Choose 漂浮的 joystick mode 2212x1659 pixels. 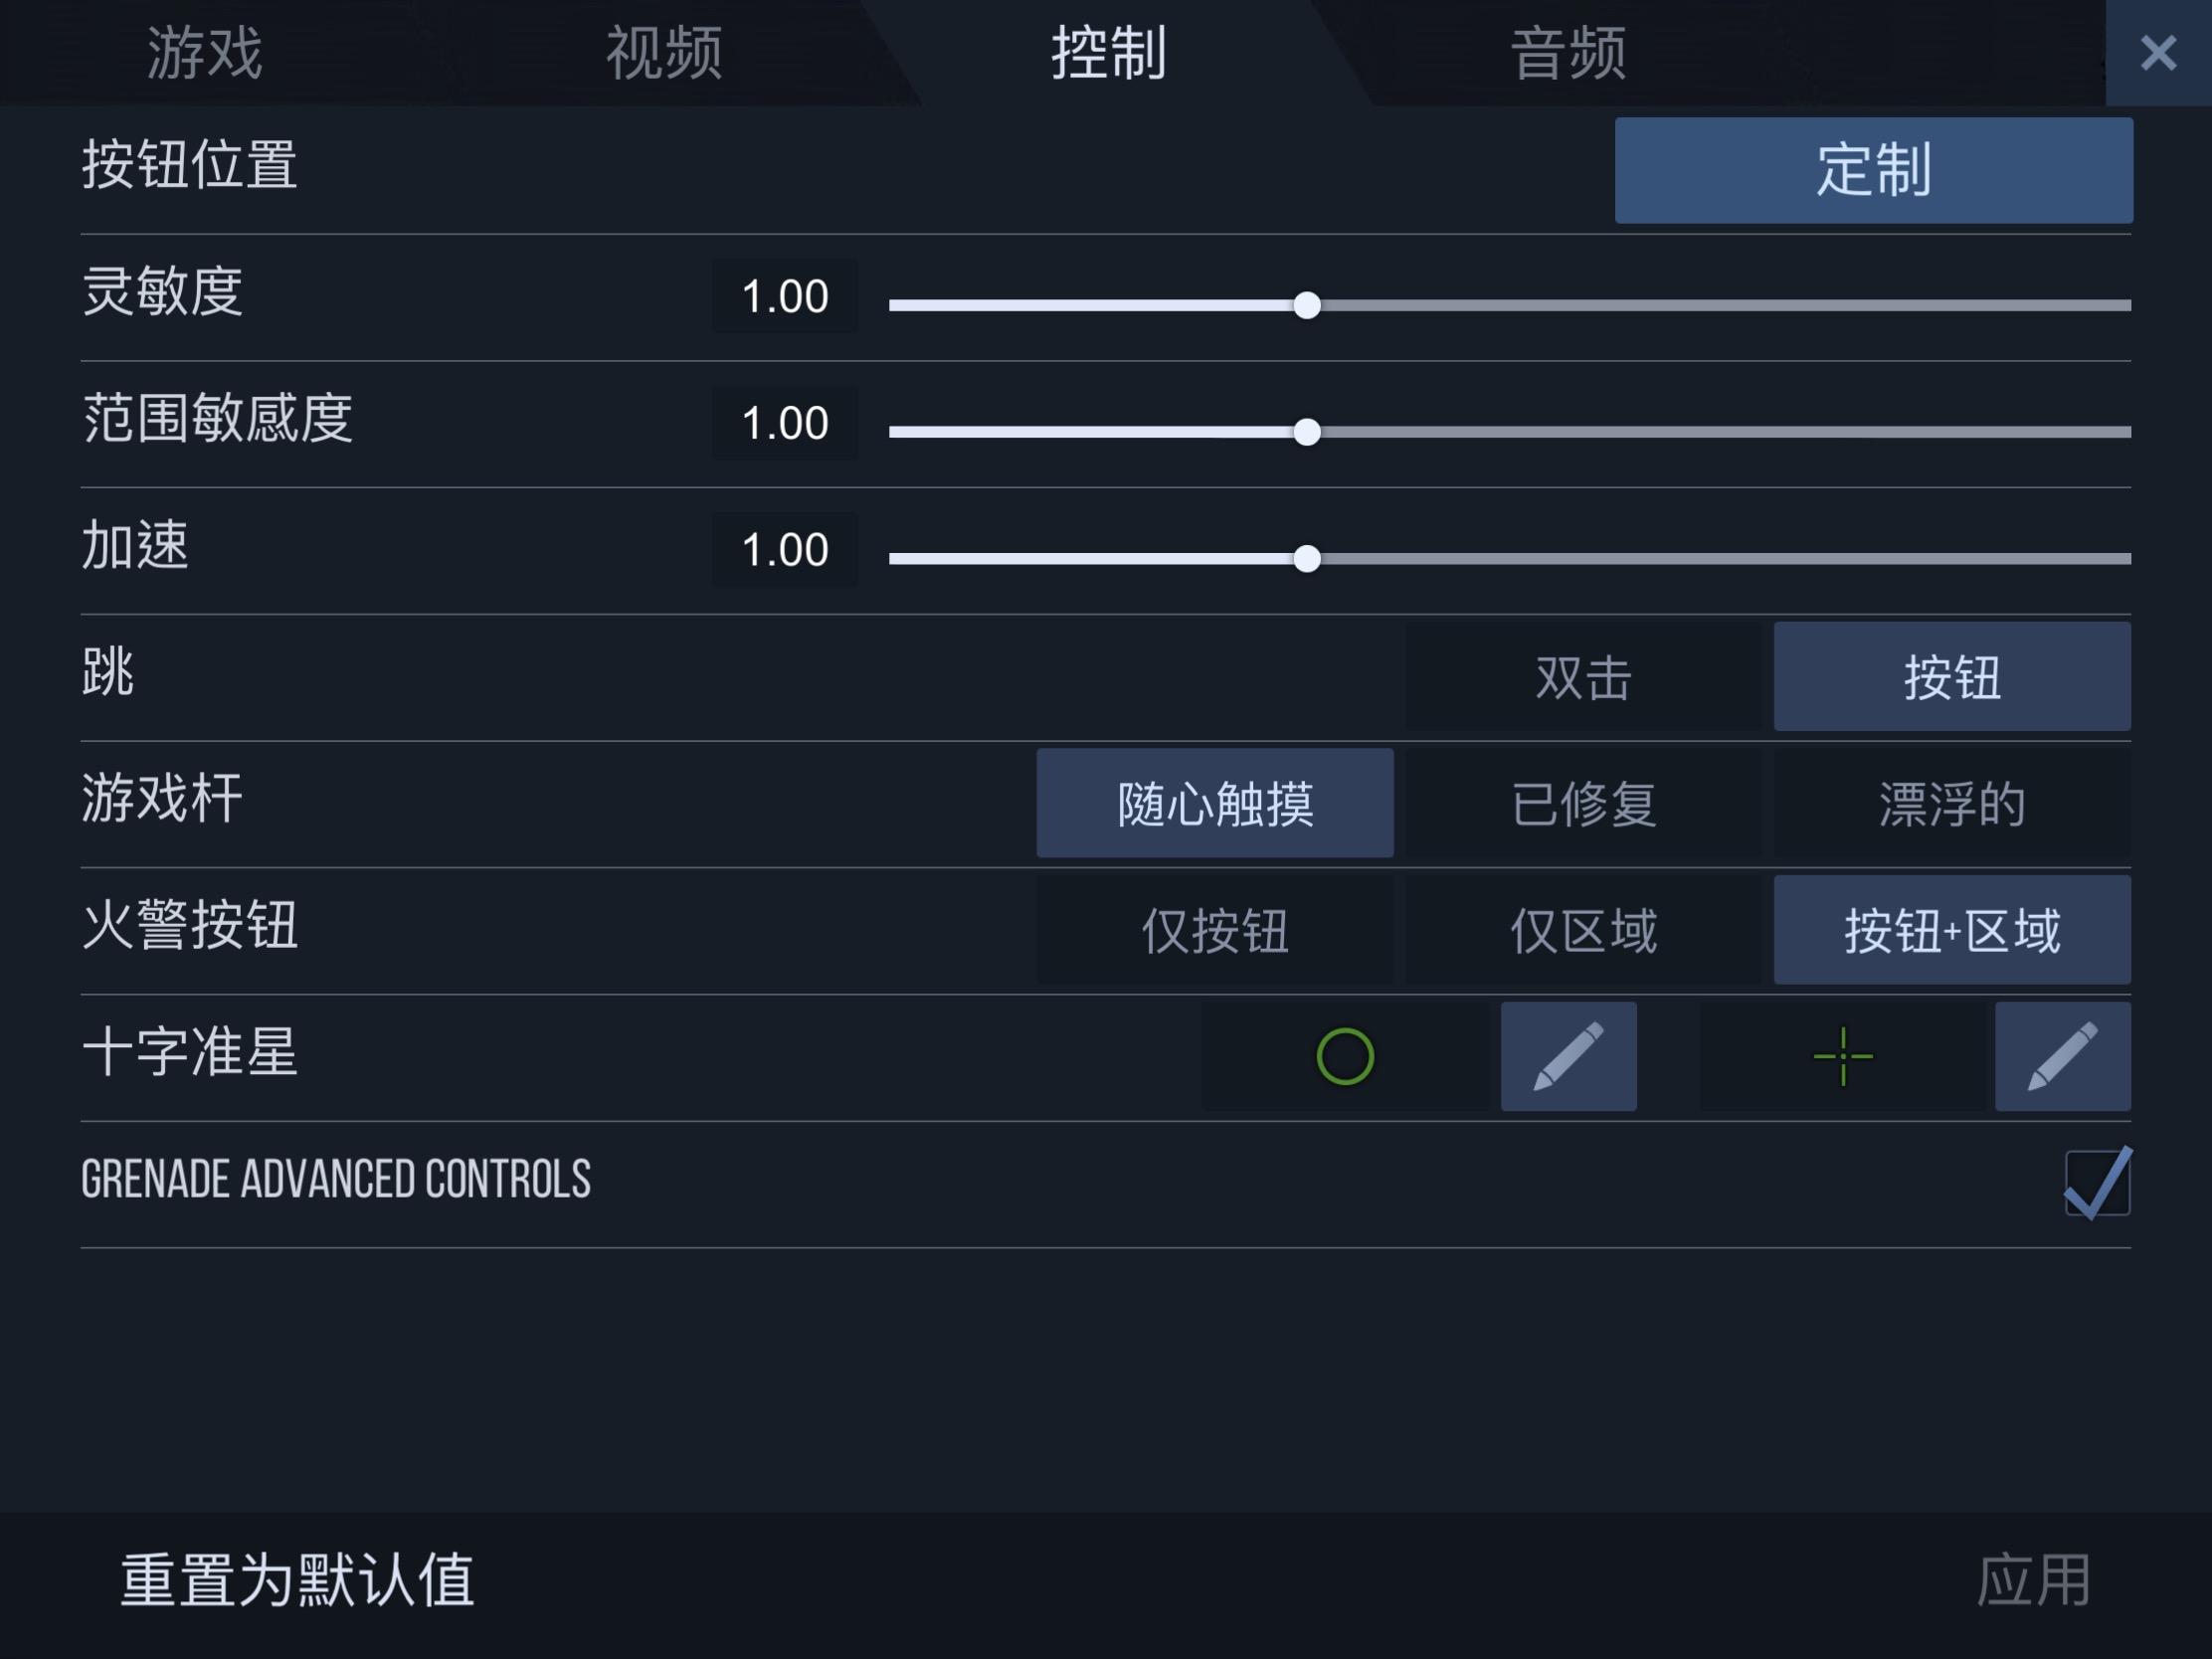tap(1952, 803)
